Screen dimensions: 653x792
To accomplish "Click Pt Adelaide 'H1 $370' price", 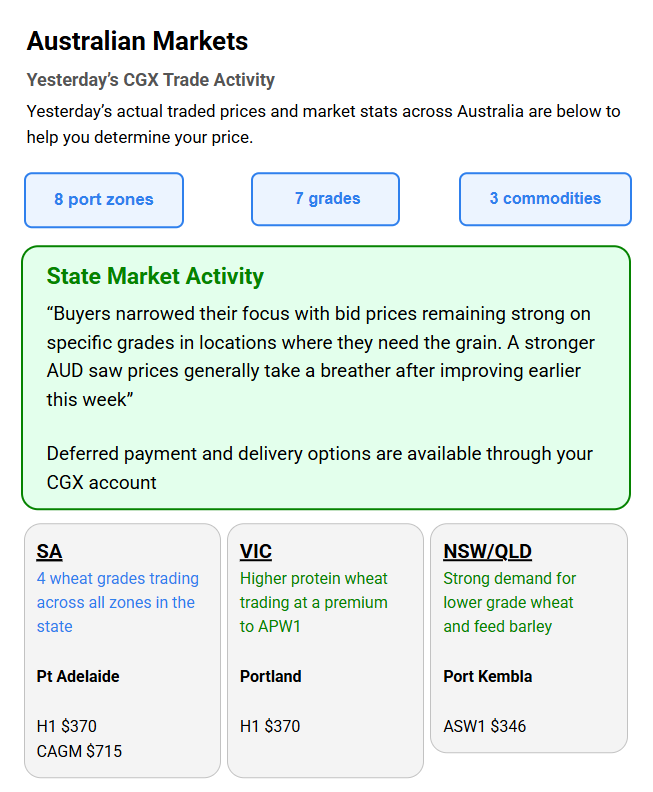I will [67, 726].
